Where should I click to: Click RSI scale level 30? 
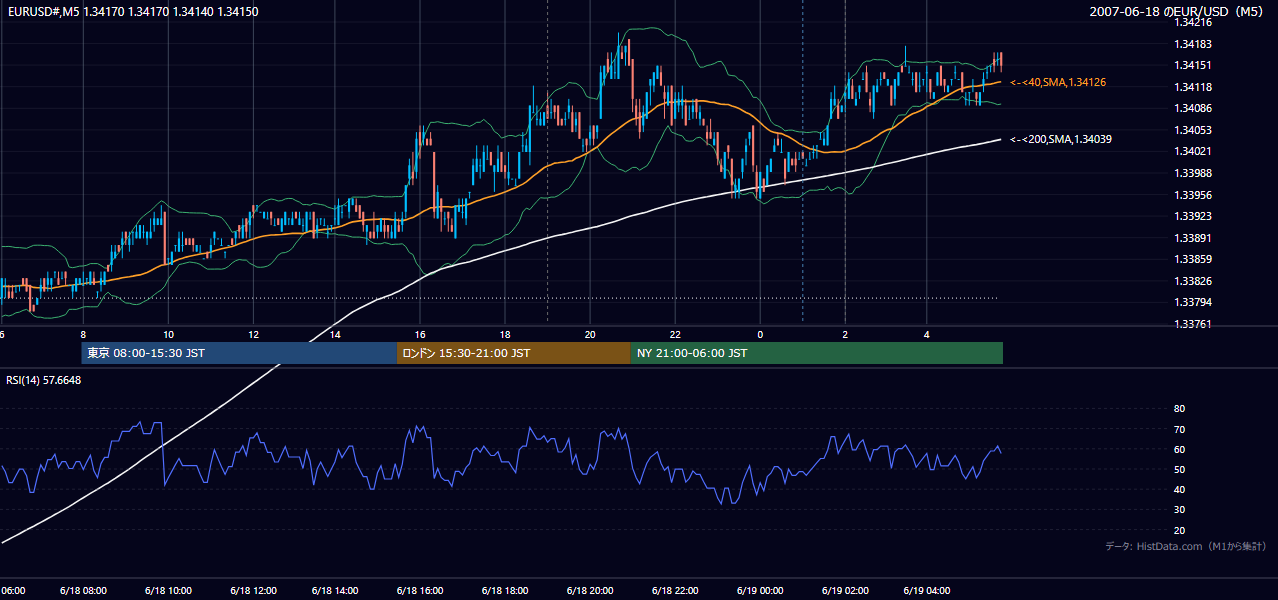tap(1179, 510)
